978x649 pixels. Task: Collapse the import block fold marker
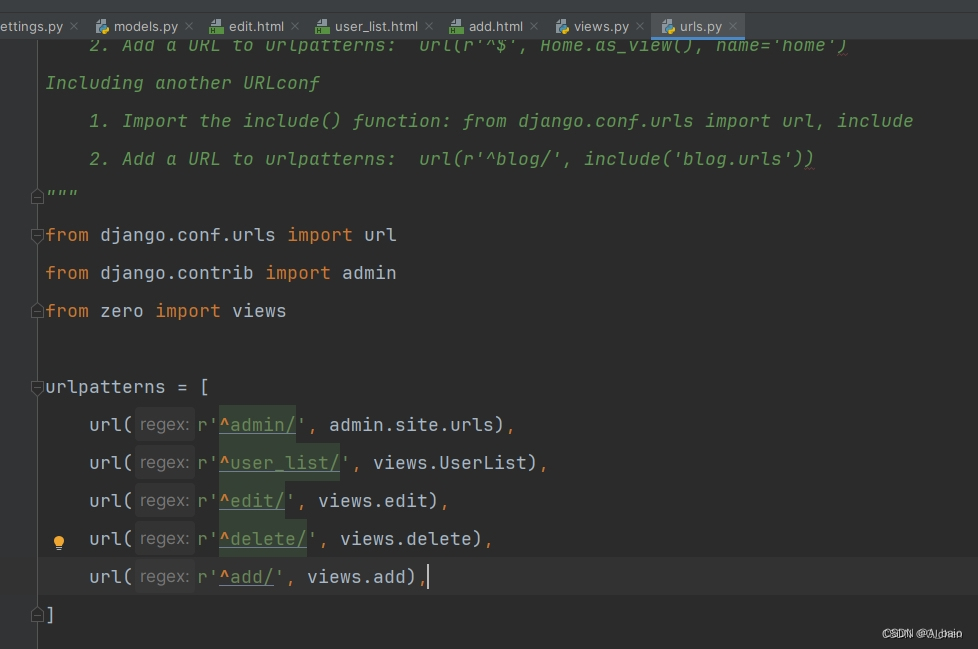click(38, 235)
